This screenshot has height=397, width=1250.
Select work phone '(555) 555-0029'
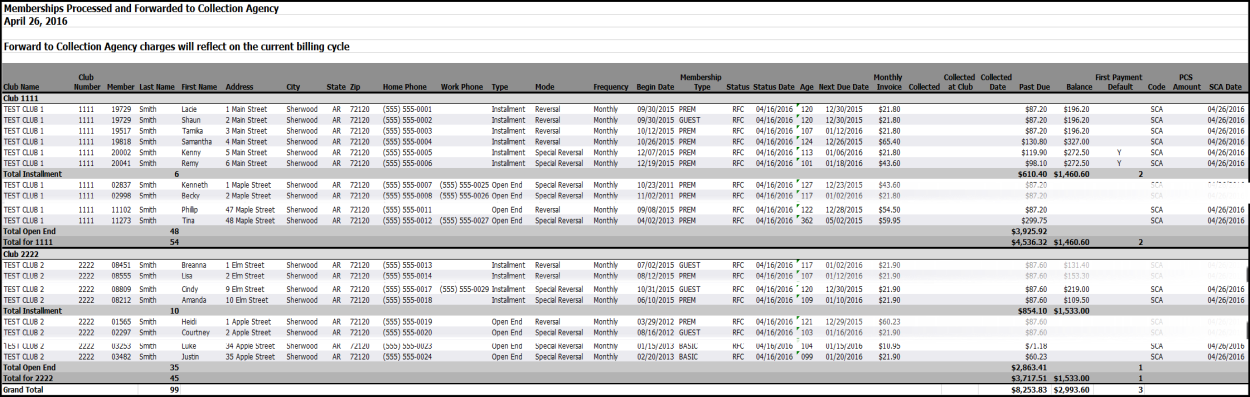[x=465, y=289]
